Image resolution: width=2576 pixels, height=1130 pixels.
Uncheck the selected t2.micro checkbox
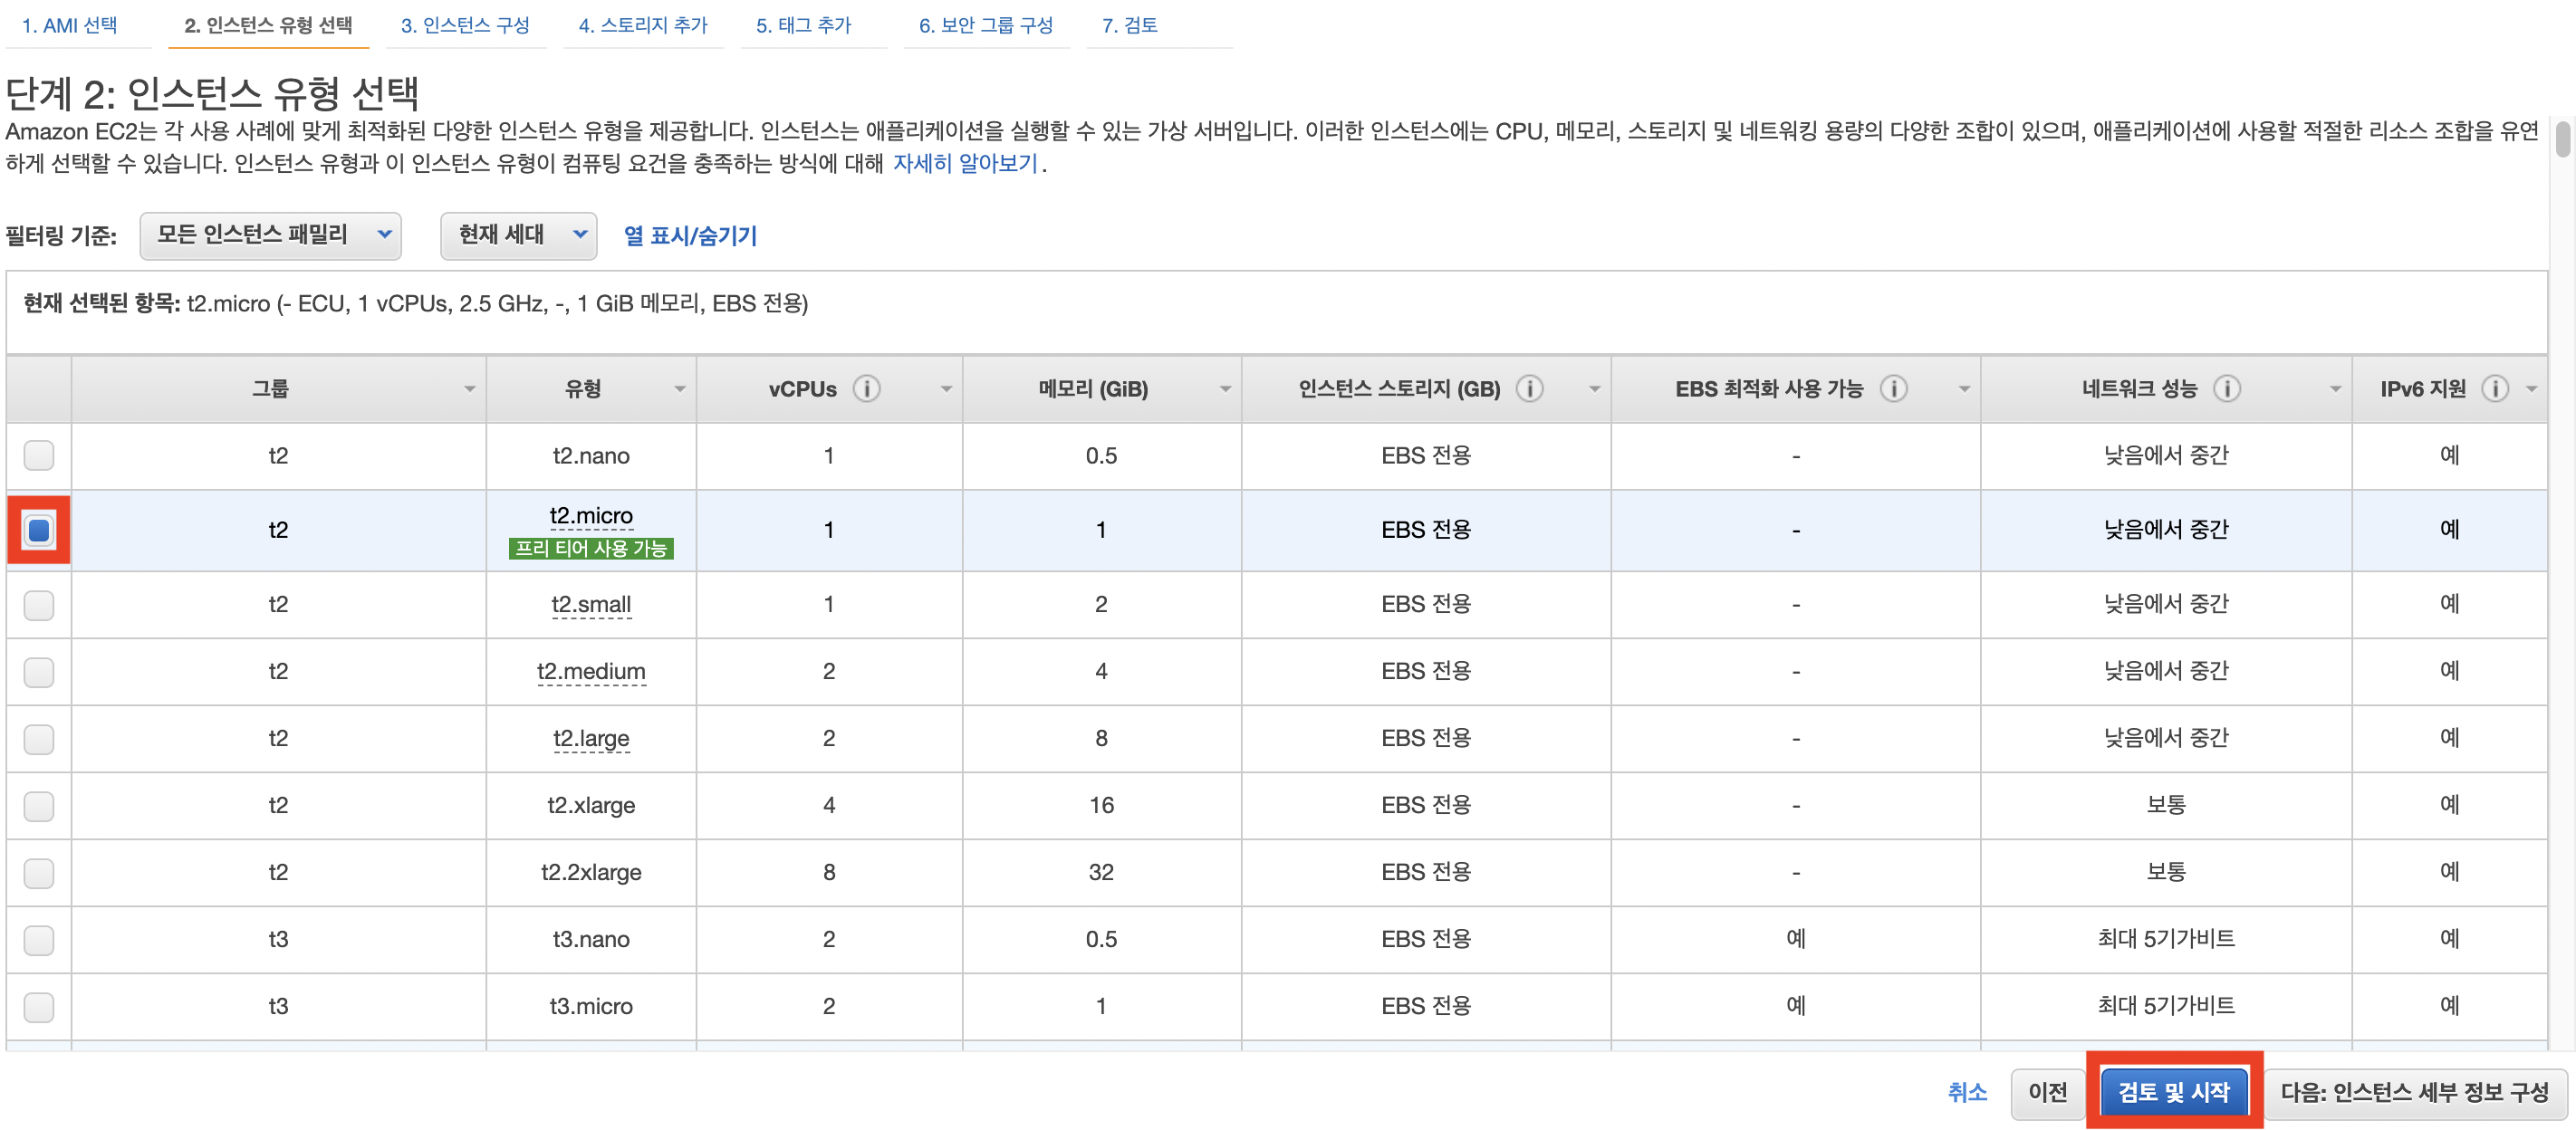[x=39, y=530]
